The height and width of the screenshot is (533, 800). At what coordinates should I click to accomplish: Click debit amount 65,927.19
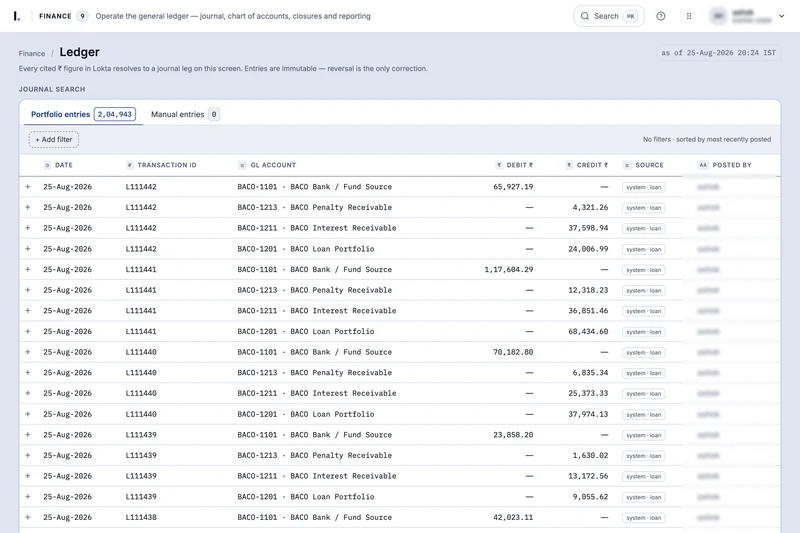click(x=513, y=187)
